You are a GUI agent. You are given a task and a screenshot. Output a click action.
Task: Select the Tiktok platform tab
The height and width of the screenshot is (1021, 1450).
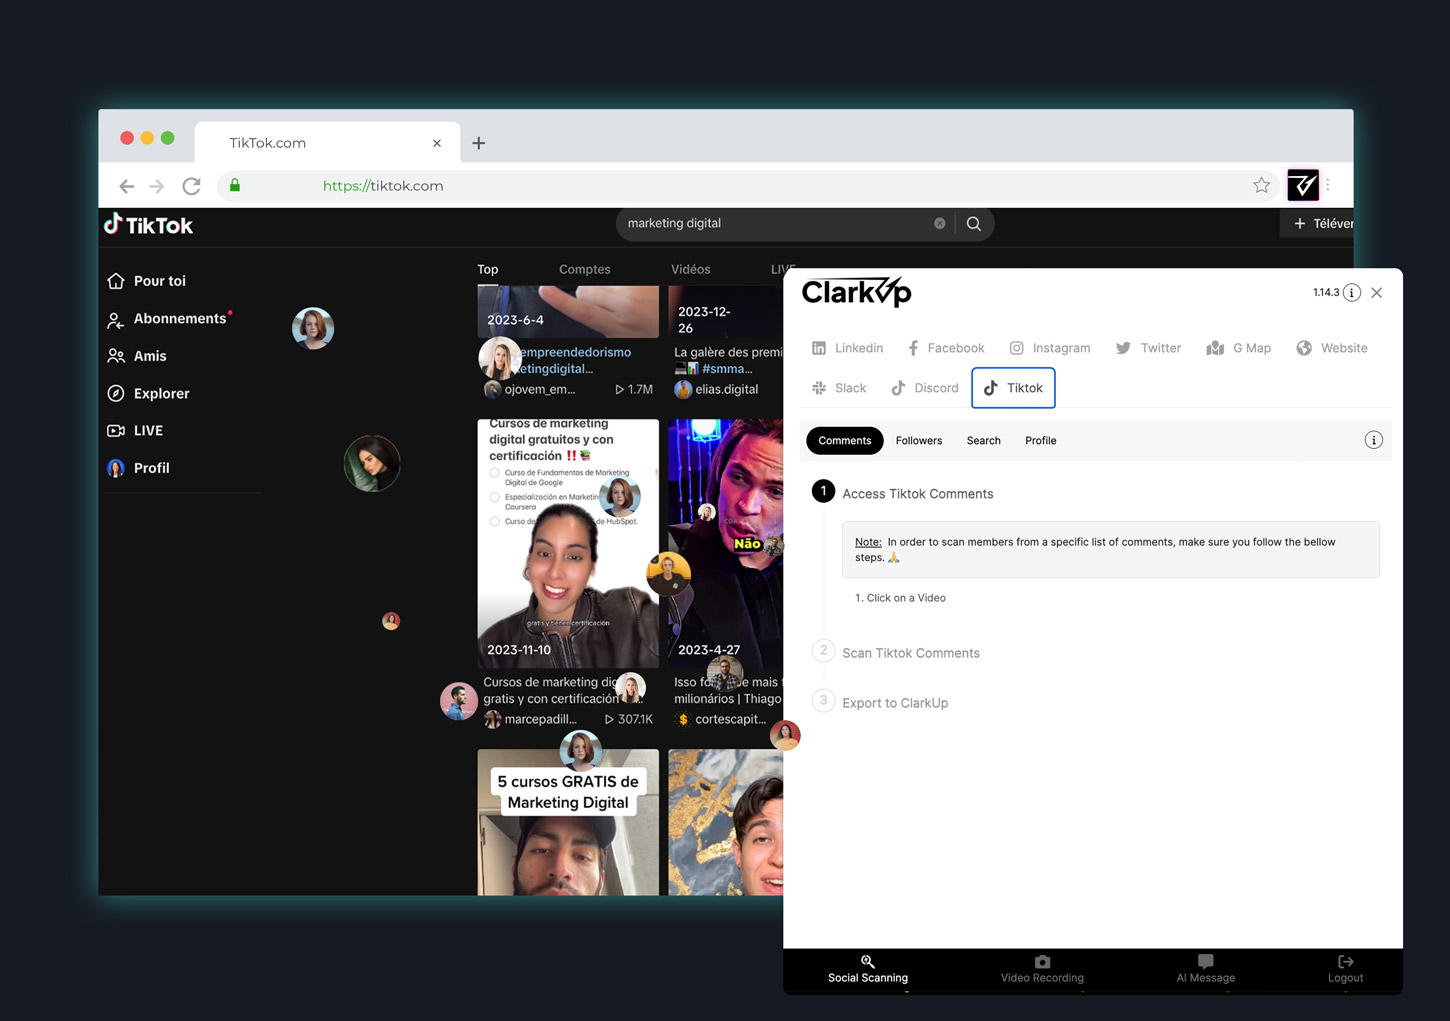click(x=1013, y=388)
